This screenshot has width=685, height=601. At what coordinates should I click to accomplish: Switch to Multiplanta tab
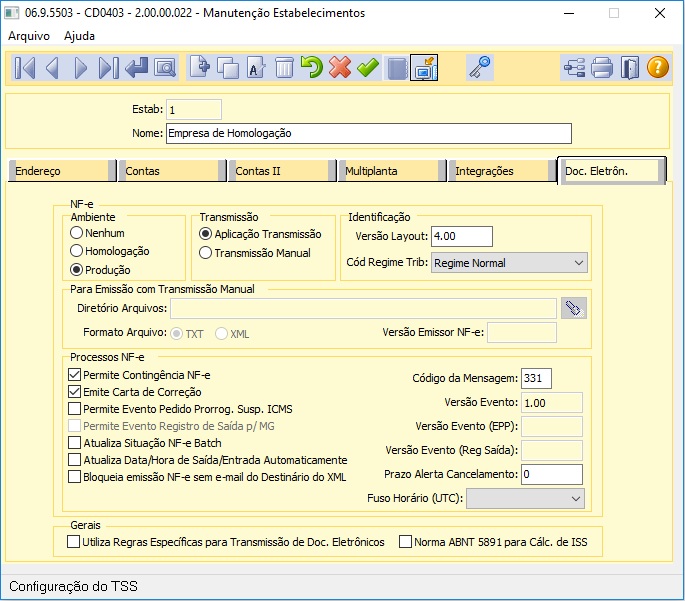click(x=392, y=171)
